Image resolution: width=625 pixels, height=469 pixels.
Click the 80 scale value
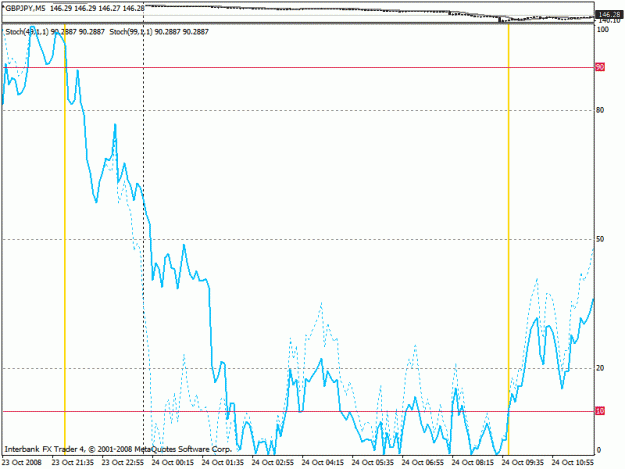click(x=600, y=110)
